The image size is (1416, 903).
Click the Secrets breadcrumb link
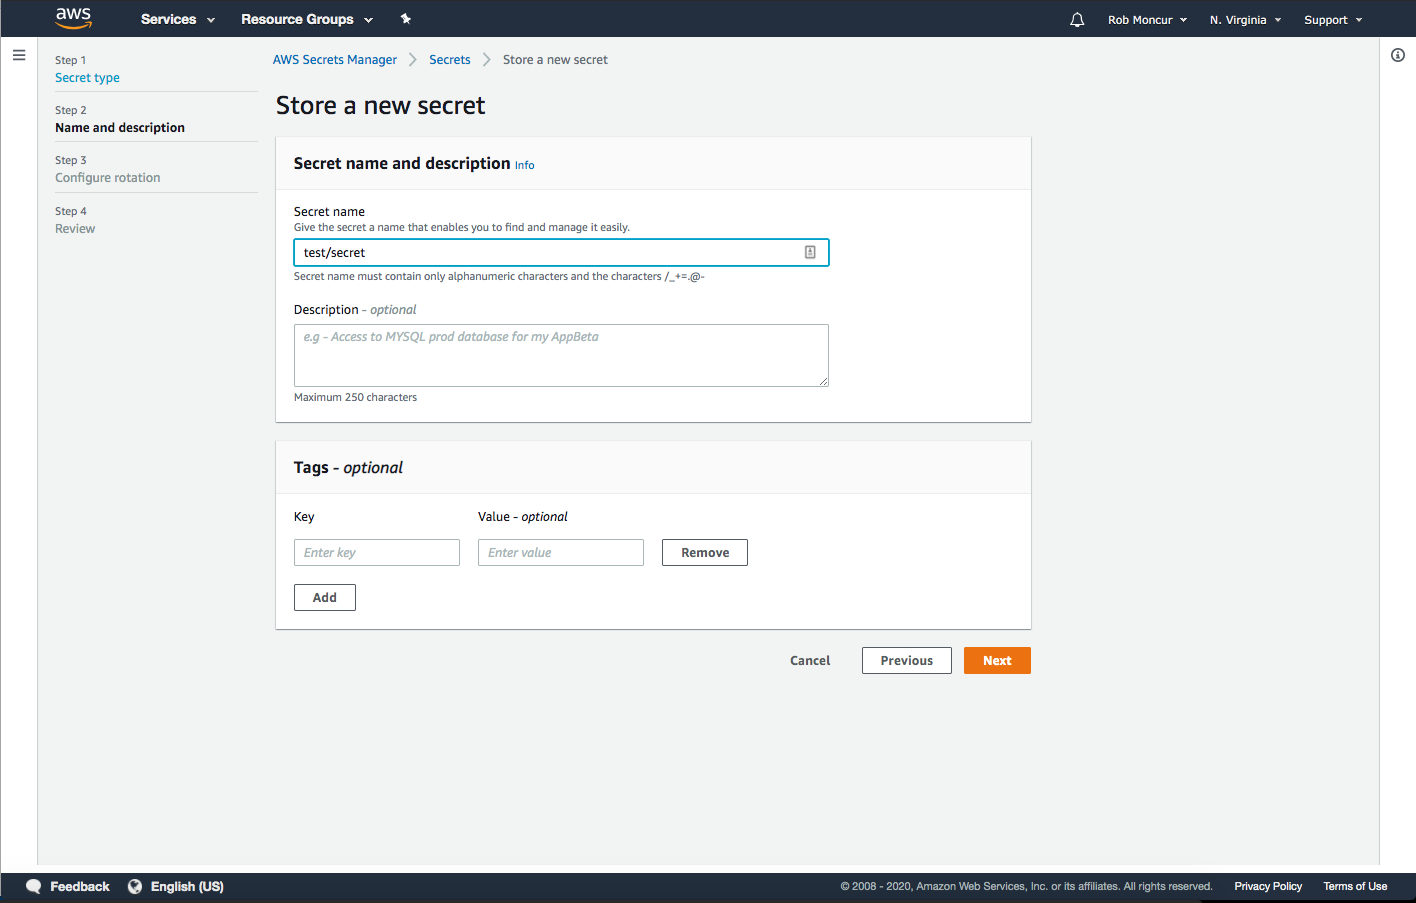[449, 60]
